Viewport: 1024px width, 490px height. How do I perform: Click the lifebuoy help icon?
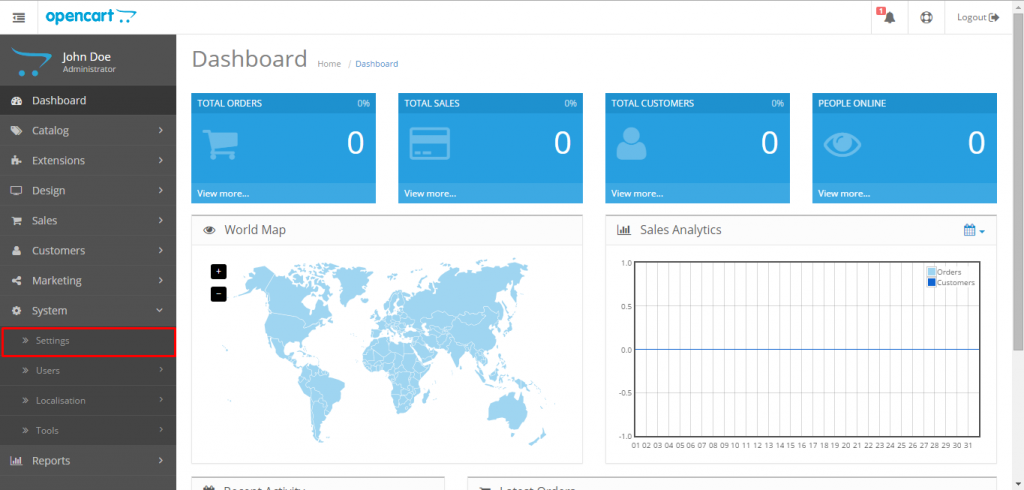coord(926,17)
